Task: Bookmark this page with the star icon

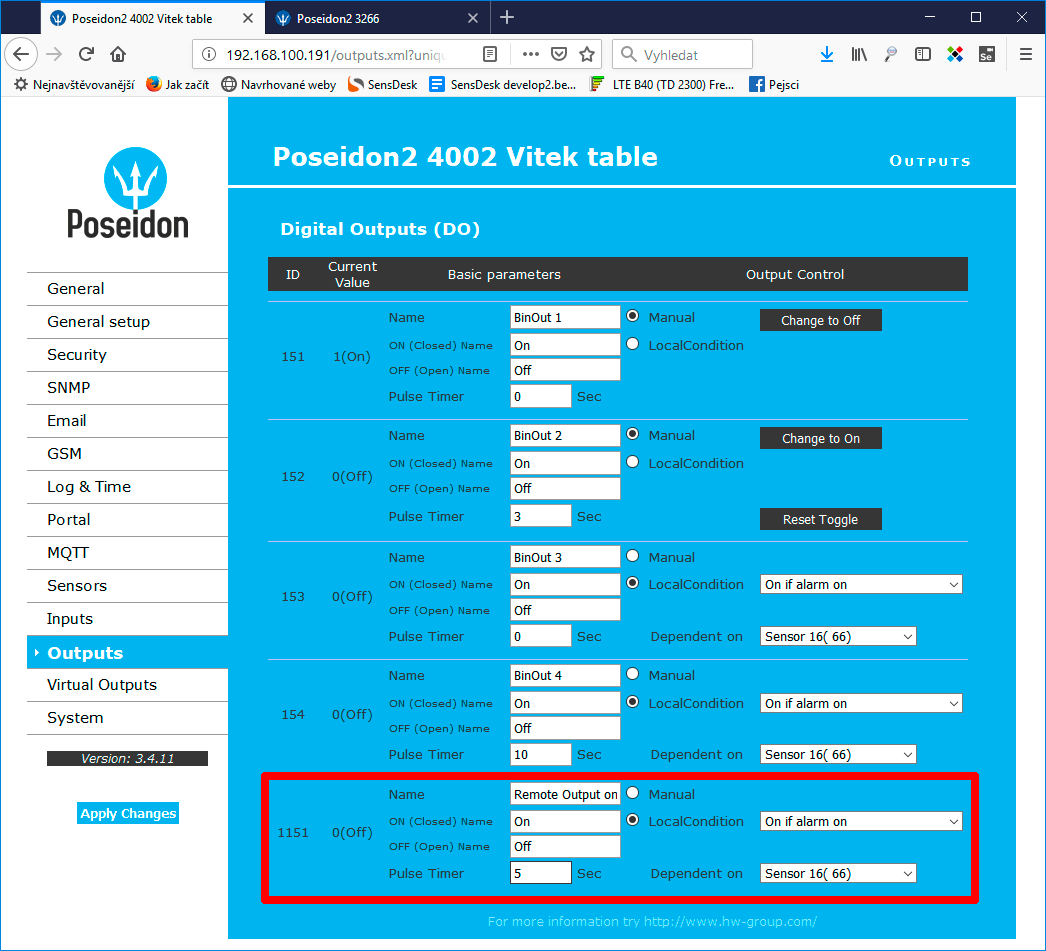Action: 587,55
